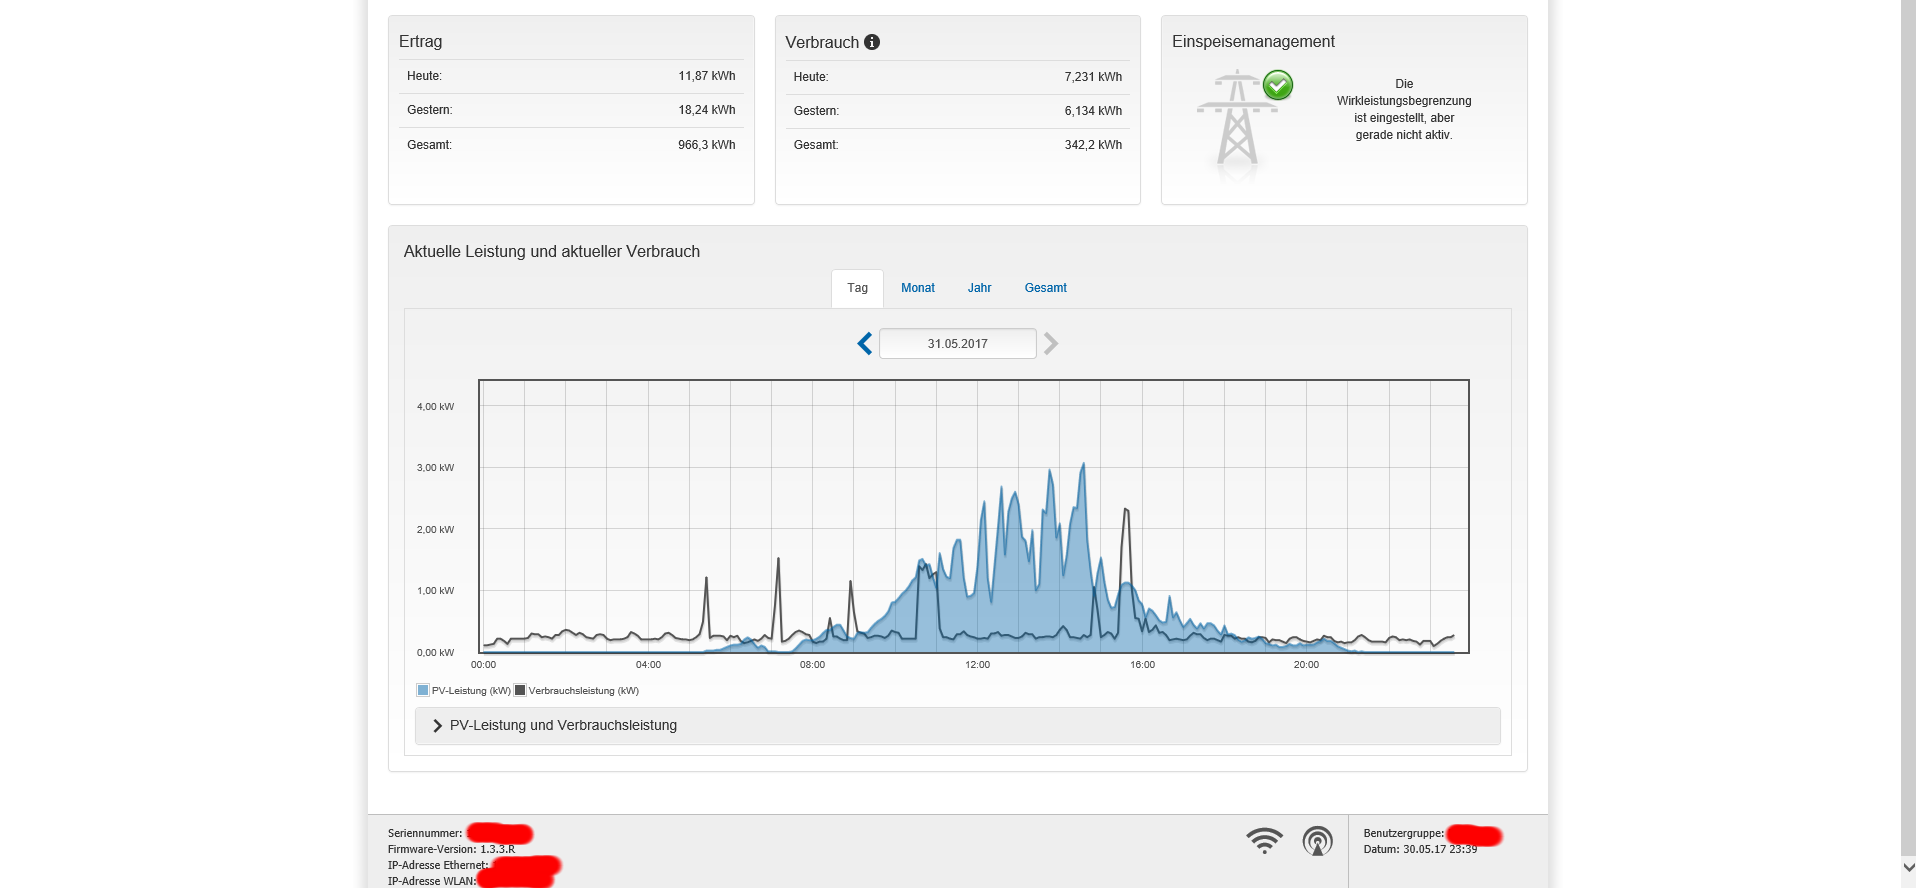The width and height of the screenshot is (1916, 888).
Task: Switch to the Tag tab
Action: [x=857, y=288]
